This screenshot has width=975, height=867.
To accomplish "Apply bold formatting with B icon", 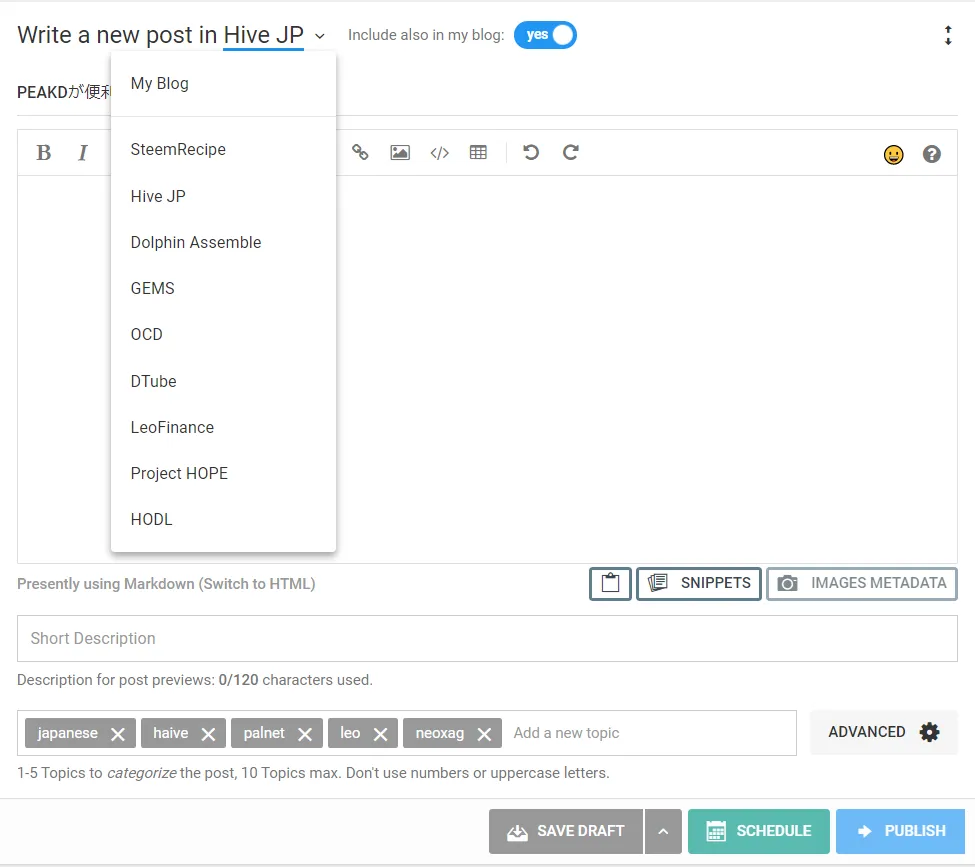I will (44, 152).
